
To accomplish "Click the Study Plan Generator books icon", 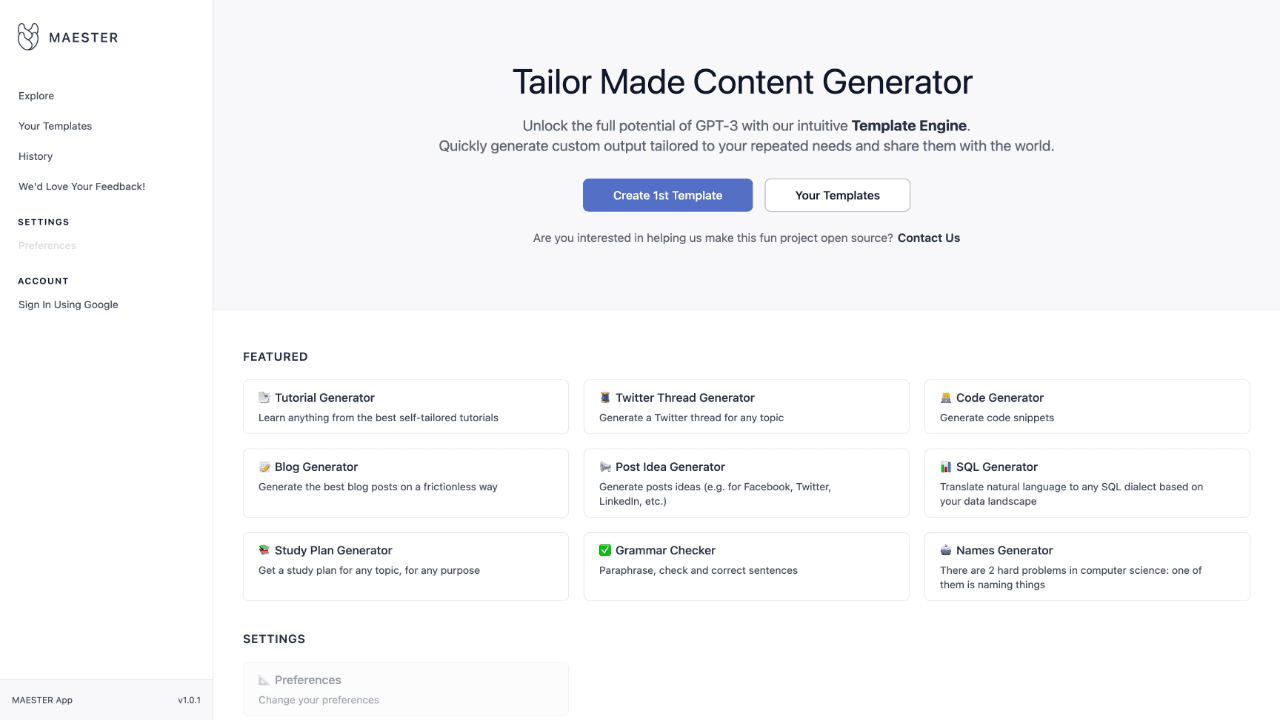I will [x=264, y=550].
